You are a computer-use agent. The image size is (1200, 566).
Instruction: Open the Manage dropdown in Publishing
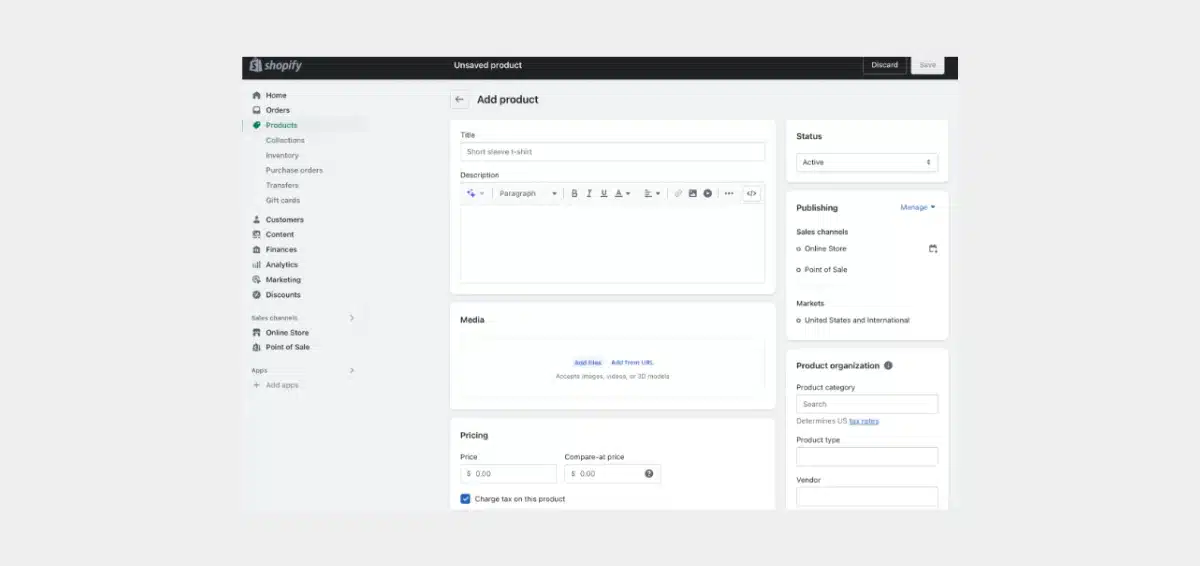[918, 207]
